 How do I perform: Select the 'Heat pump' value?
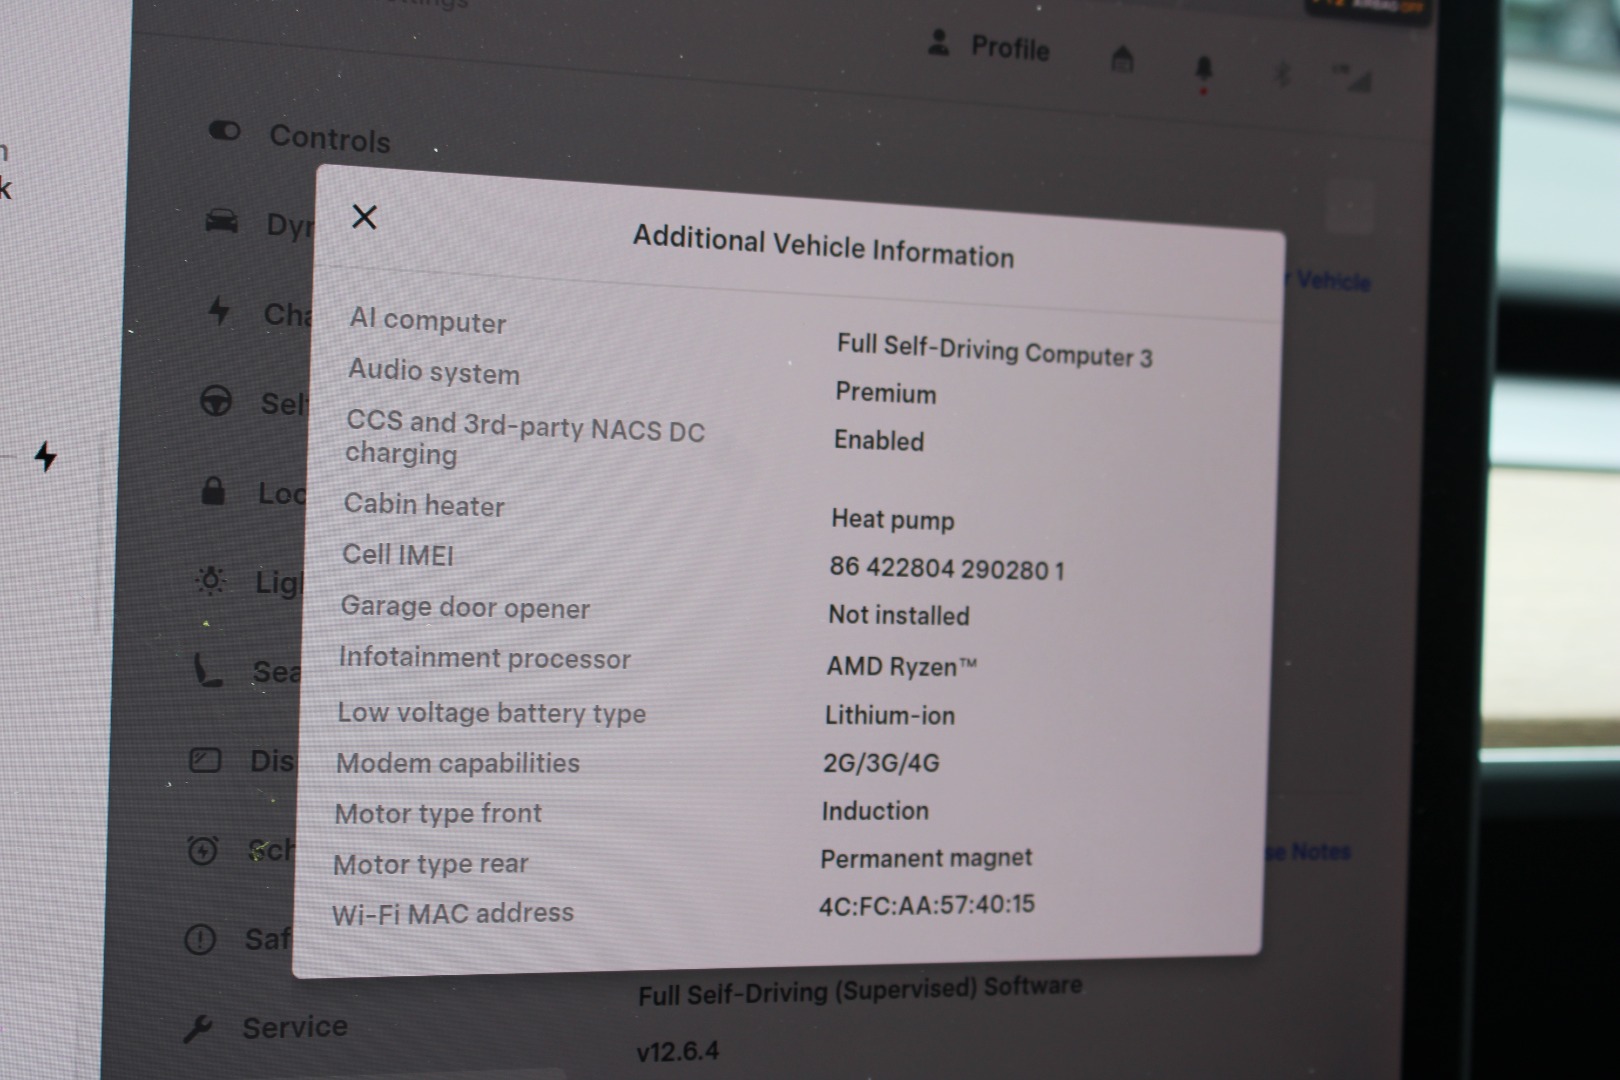point(893,519)
